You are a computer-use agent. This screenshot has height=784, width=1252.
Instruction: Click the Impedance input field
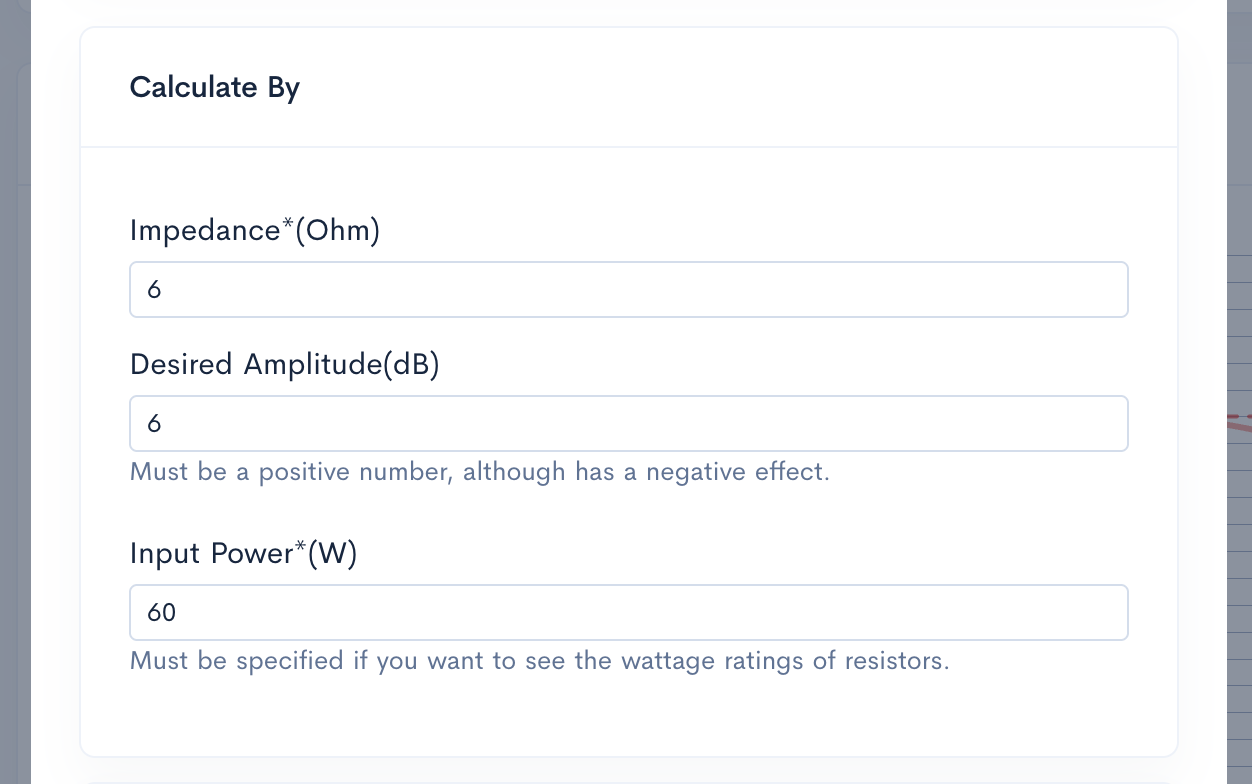tap(628, 290)
